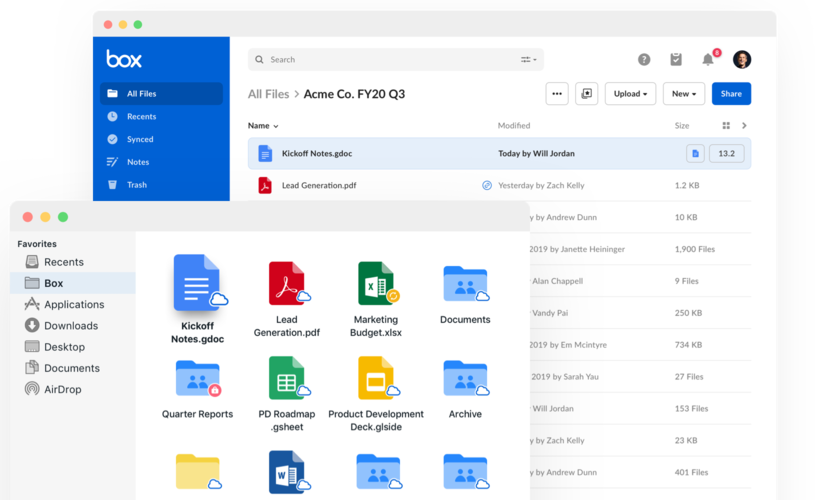Click the row modified by Sarah Yau
Image resolution: width=823 pixels, height=500 pixels.
(640, 377)
